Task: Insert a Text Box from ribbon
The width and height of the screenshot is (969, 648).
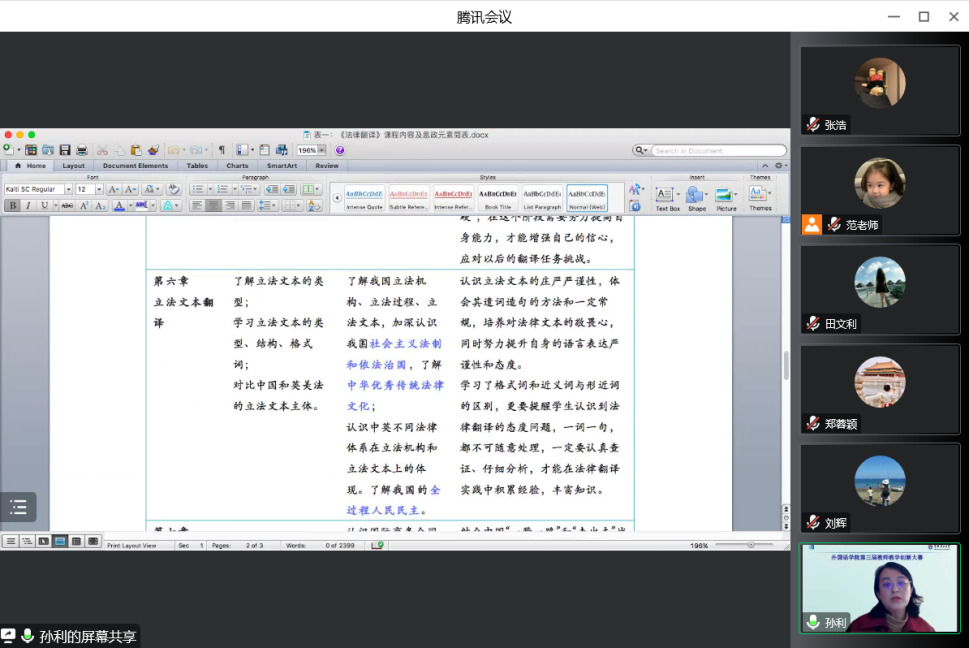Action: (667, 196)
